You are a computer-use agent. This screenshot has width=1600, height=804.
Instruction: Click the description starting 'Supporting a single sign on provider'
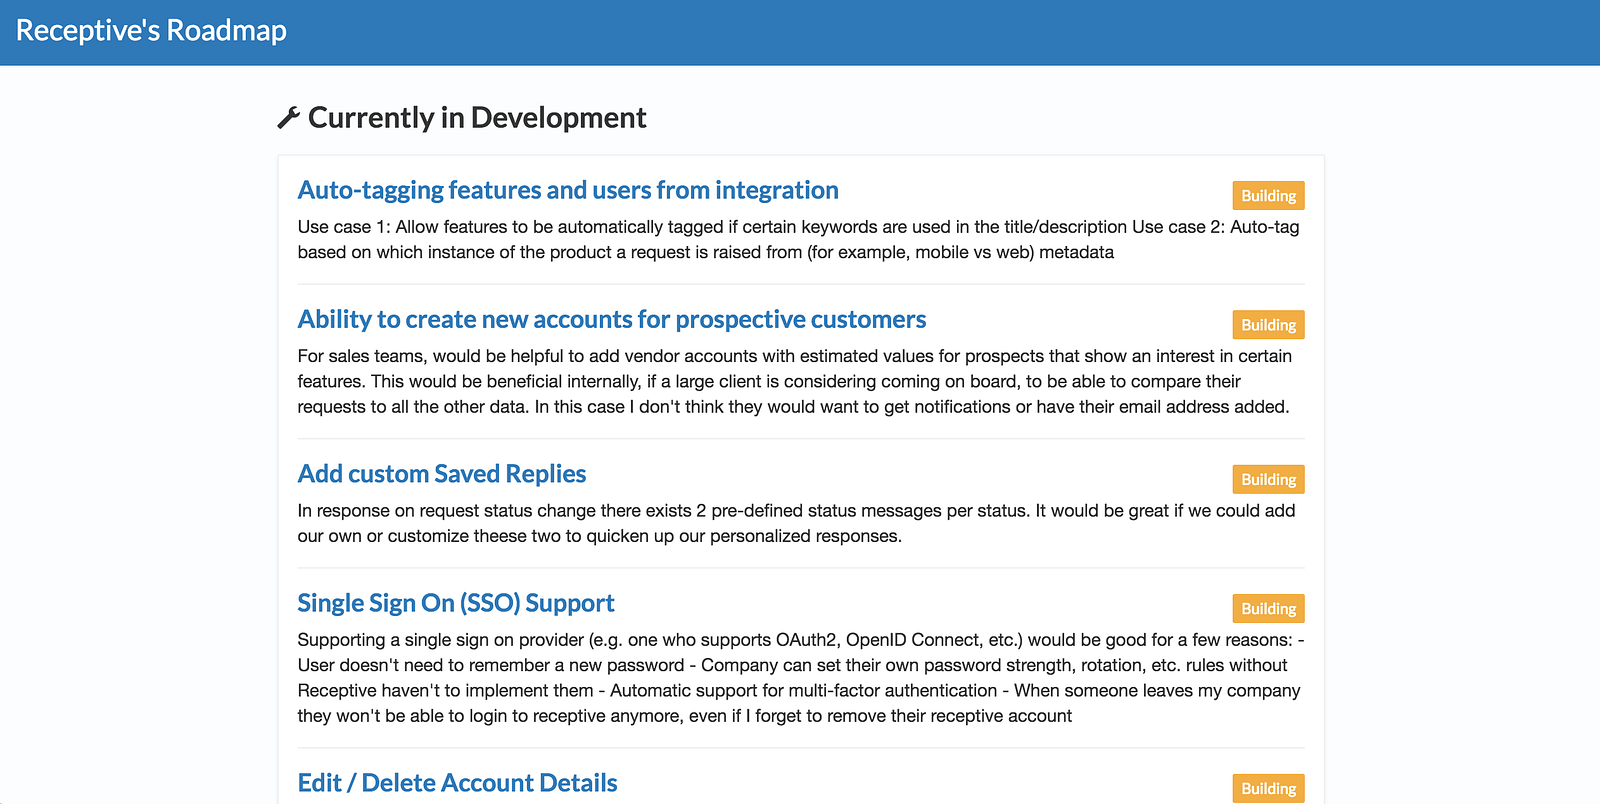click(x=801, y=678)
